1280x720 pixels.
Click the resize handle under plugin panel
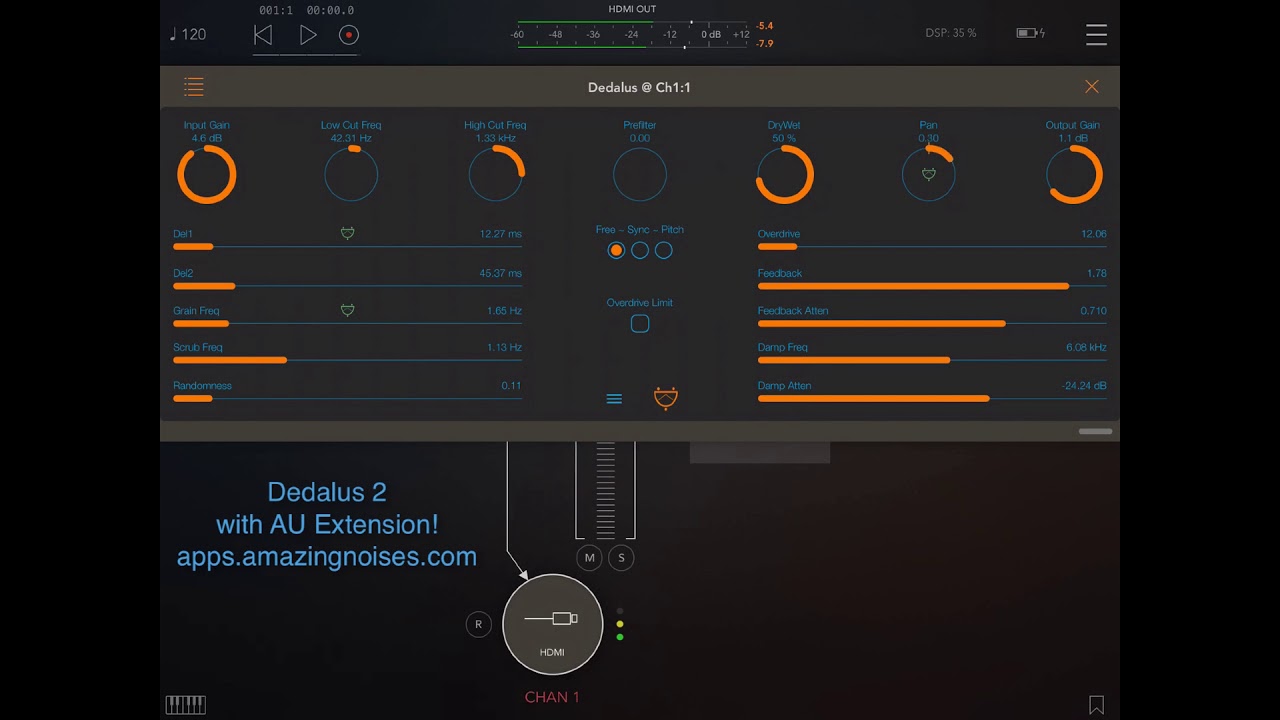tap(1095, 431)
